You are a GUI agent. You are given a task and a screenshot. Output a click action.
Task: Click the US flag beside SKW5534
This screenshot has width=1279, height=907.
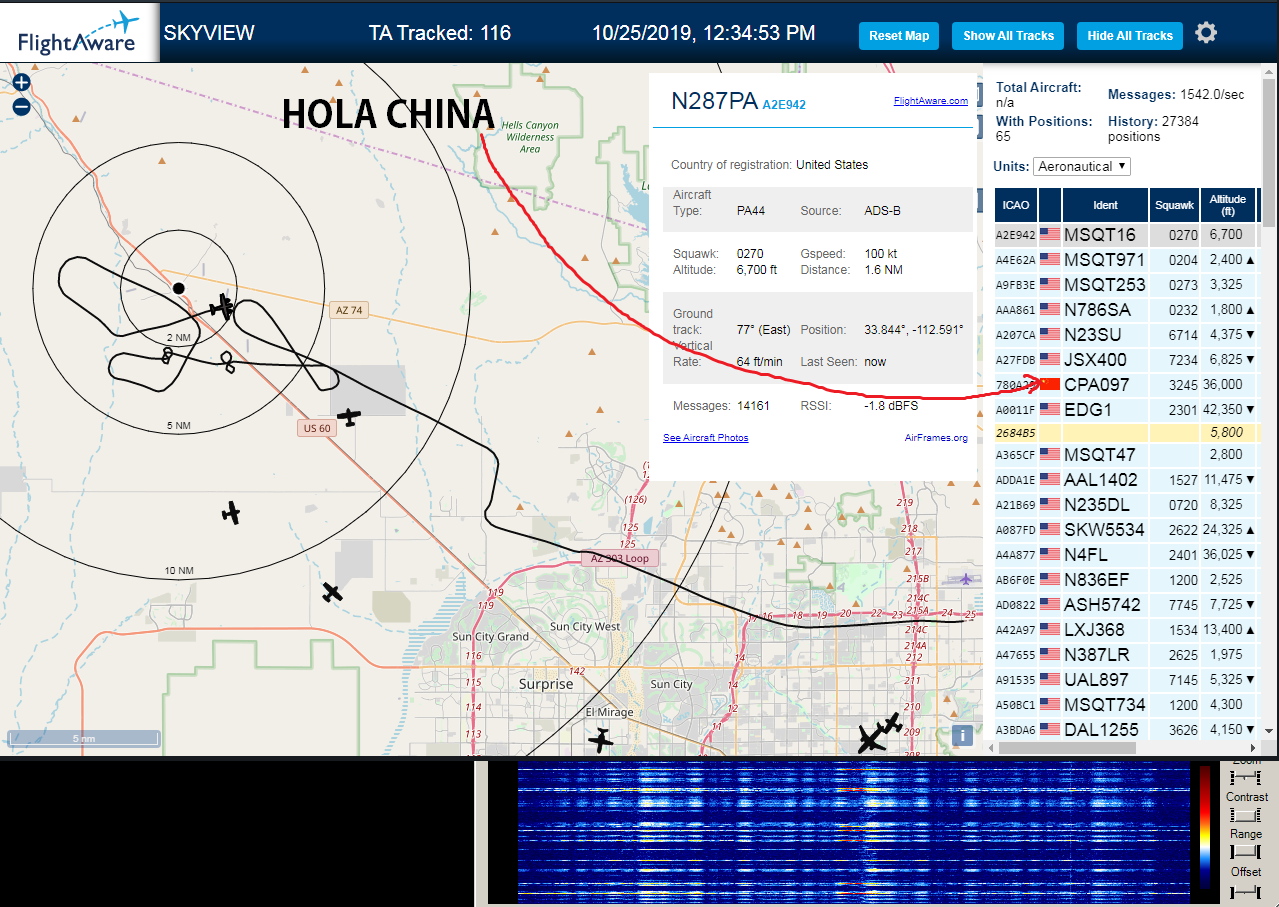1050,530
